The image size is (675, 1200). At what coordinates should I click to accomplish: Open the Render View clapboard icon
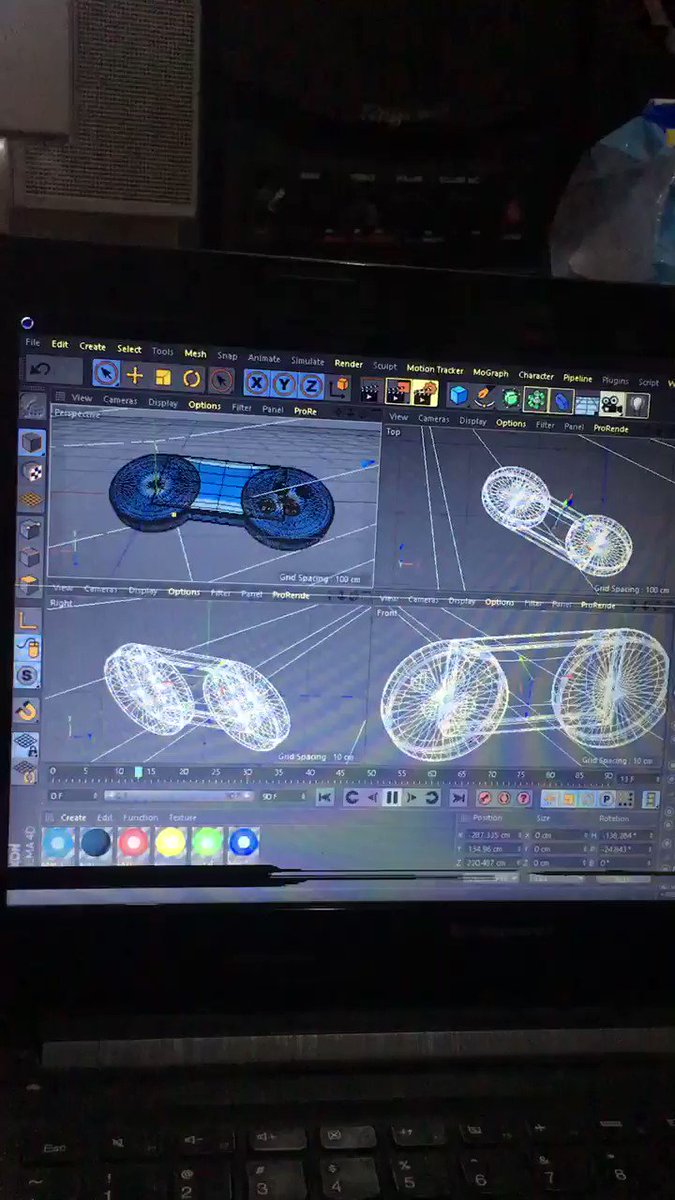tap(370, 389)
